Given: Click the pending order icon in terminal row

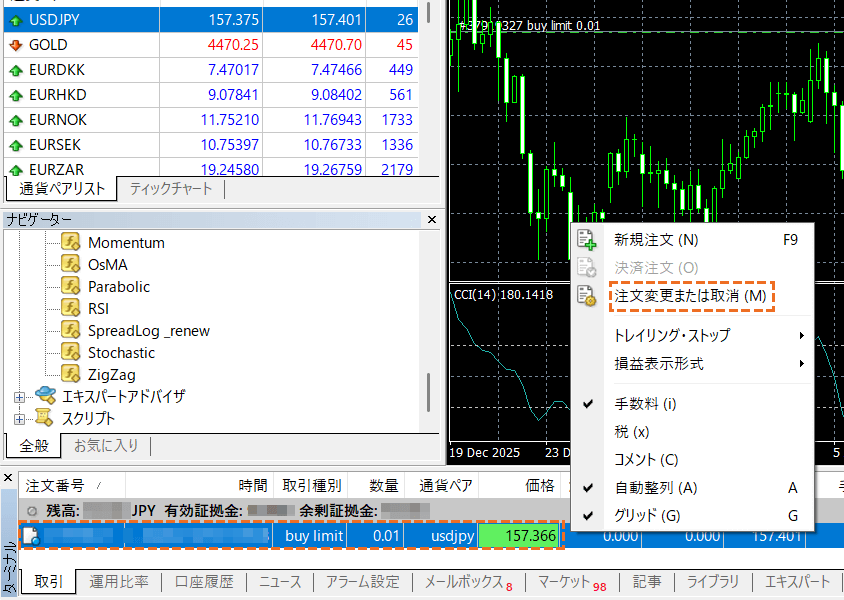Looking at the screenshot, I should (x=30, y=536).
